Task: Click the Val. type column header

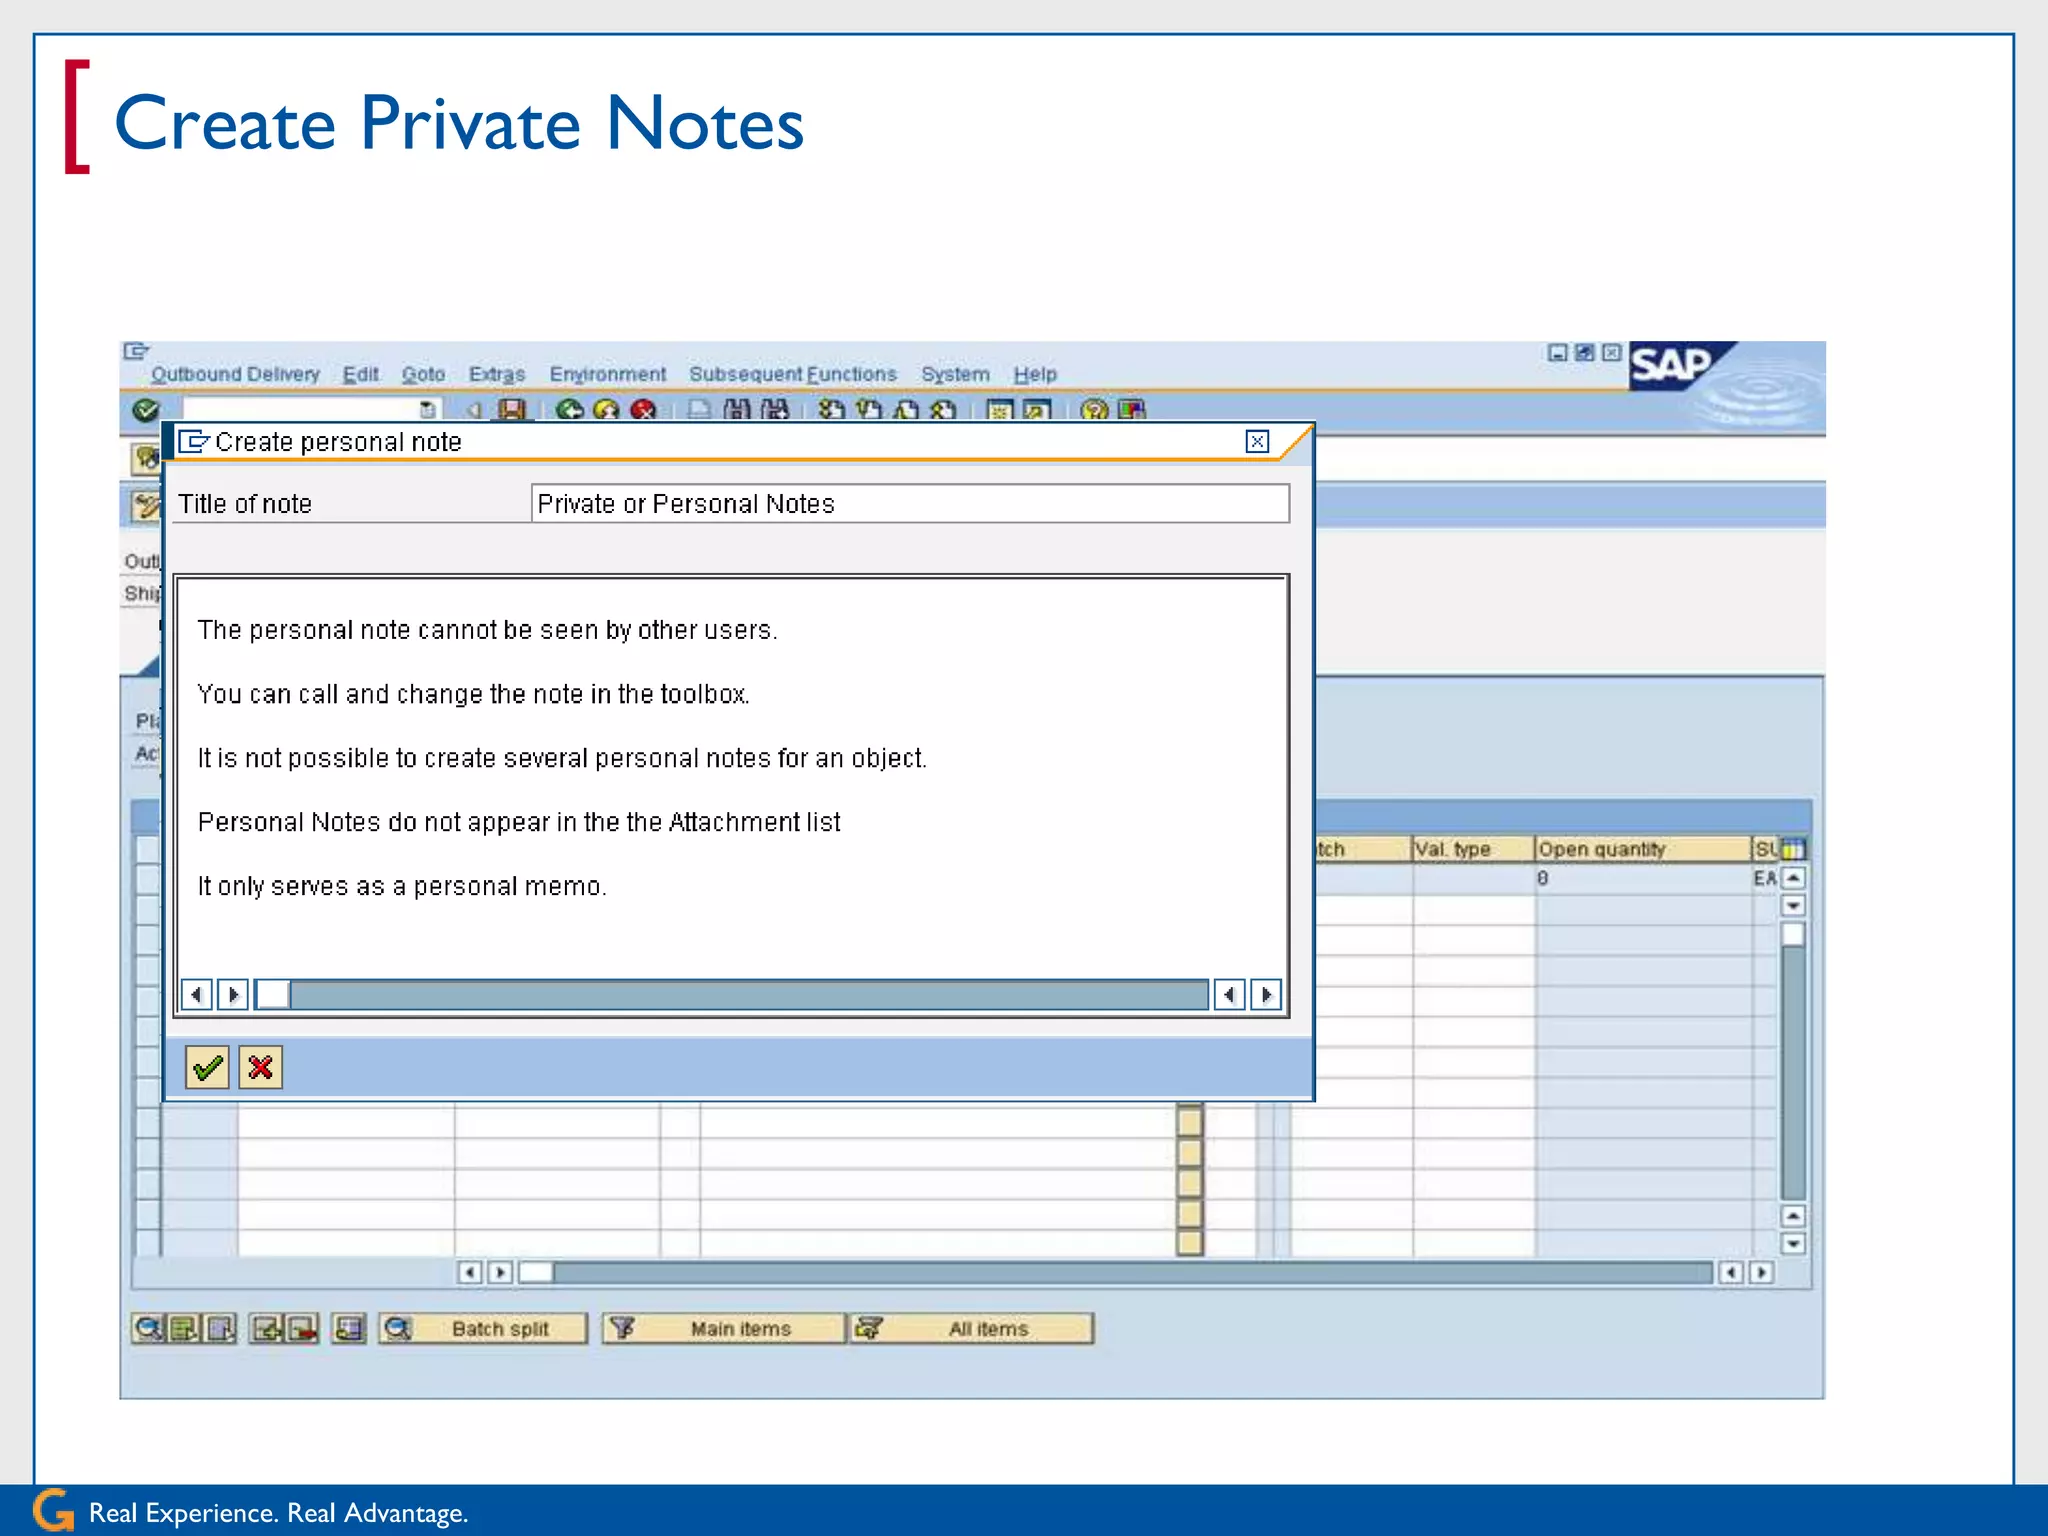Action: [1473, 849]
